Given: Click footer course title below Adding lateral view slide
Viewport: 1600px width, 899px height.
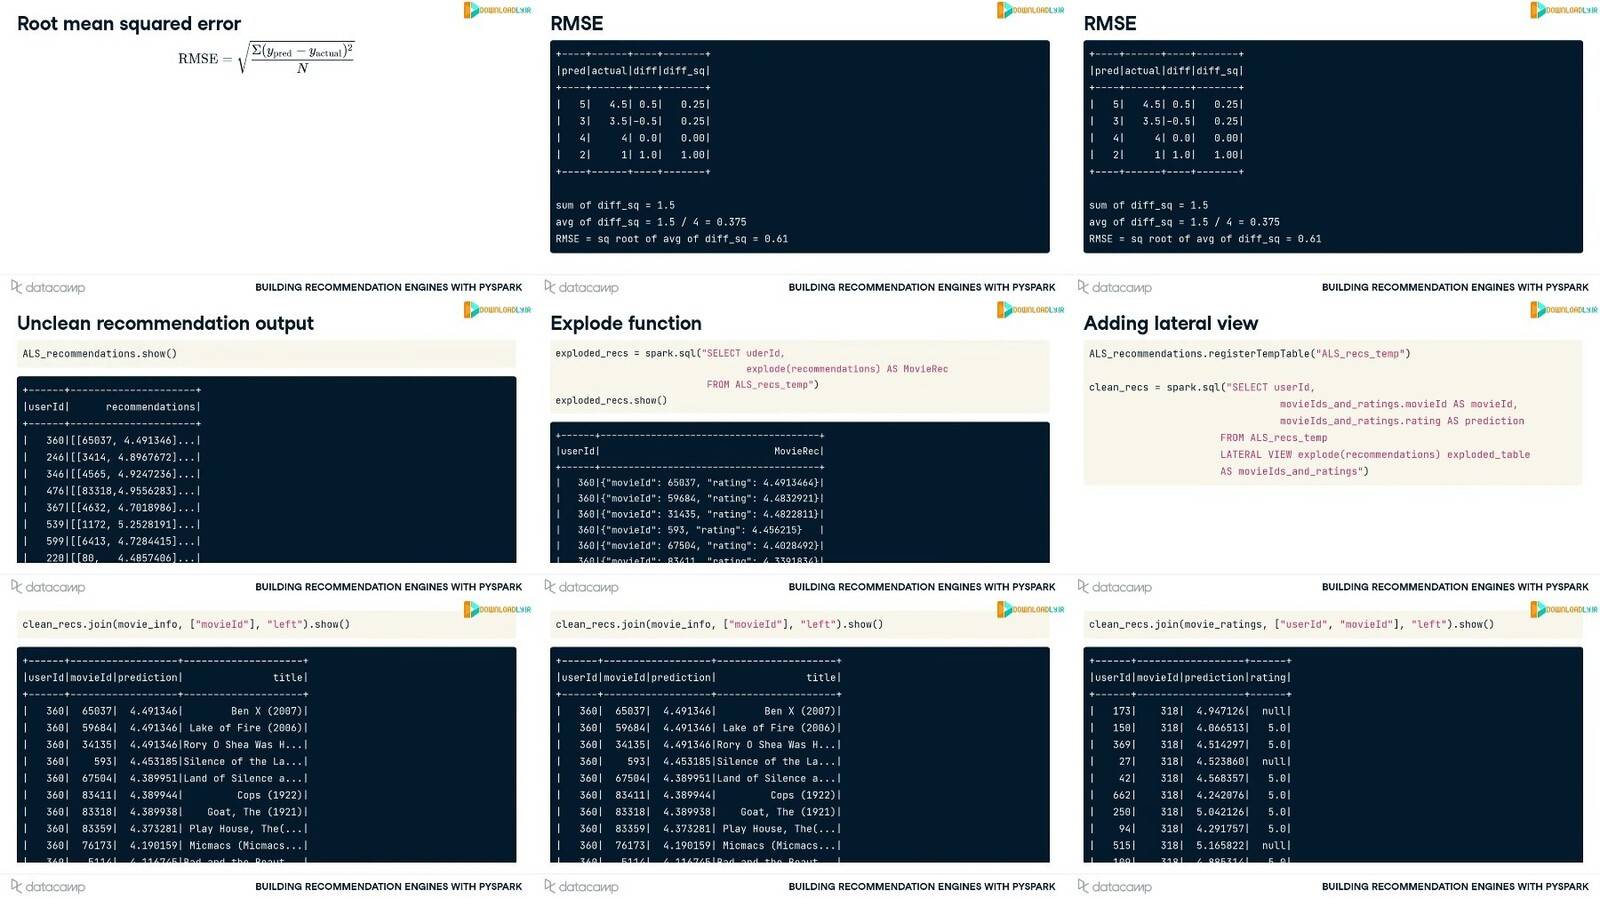Looking at the screenshot, I should coord(1455,587).
